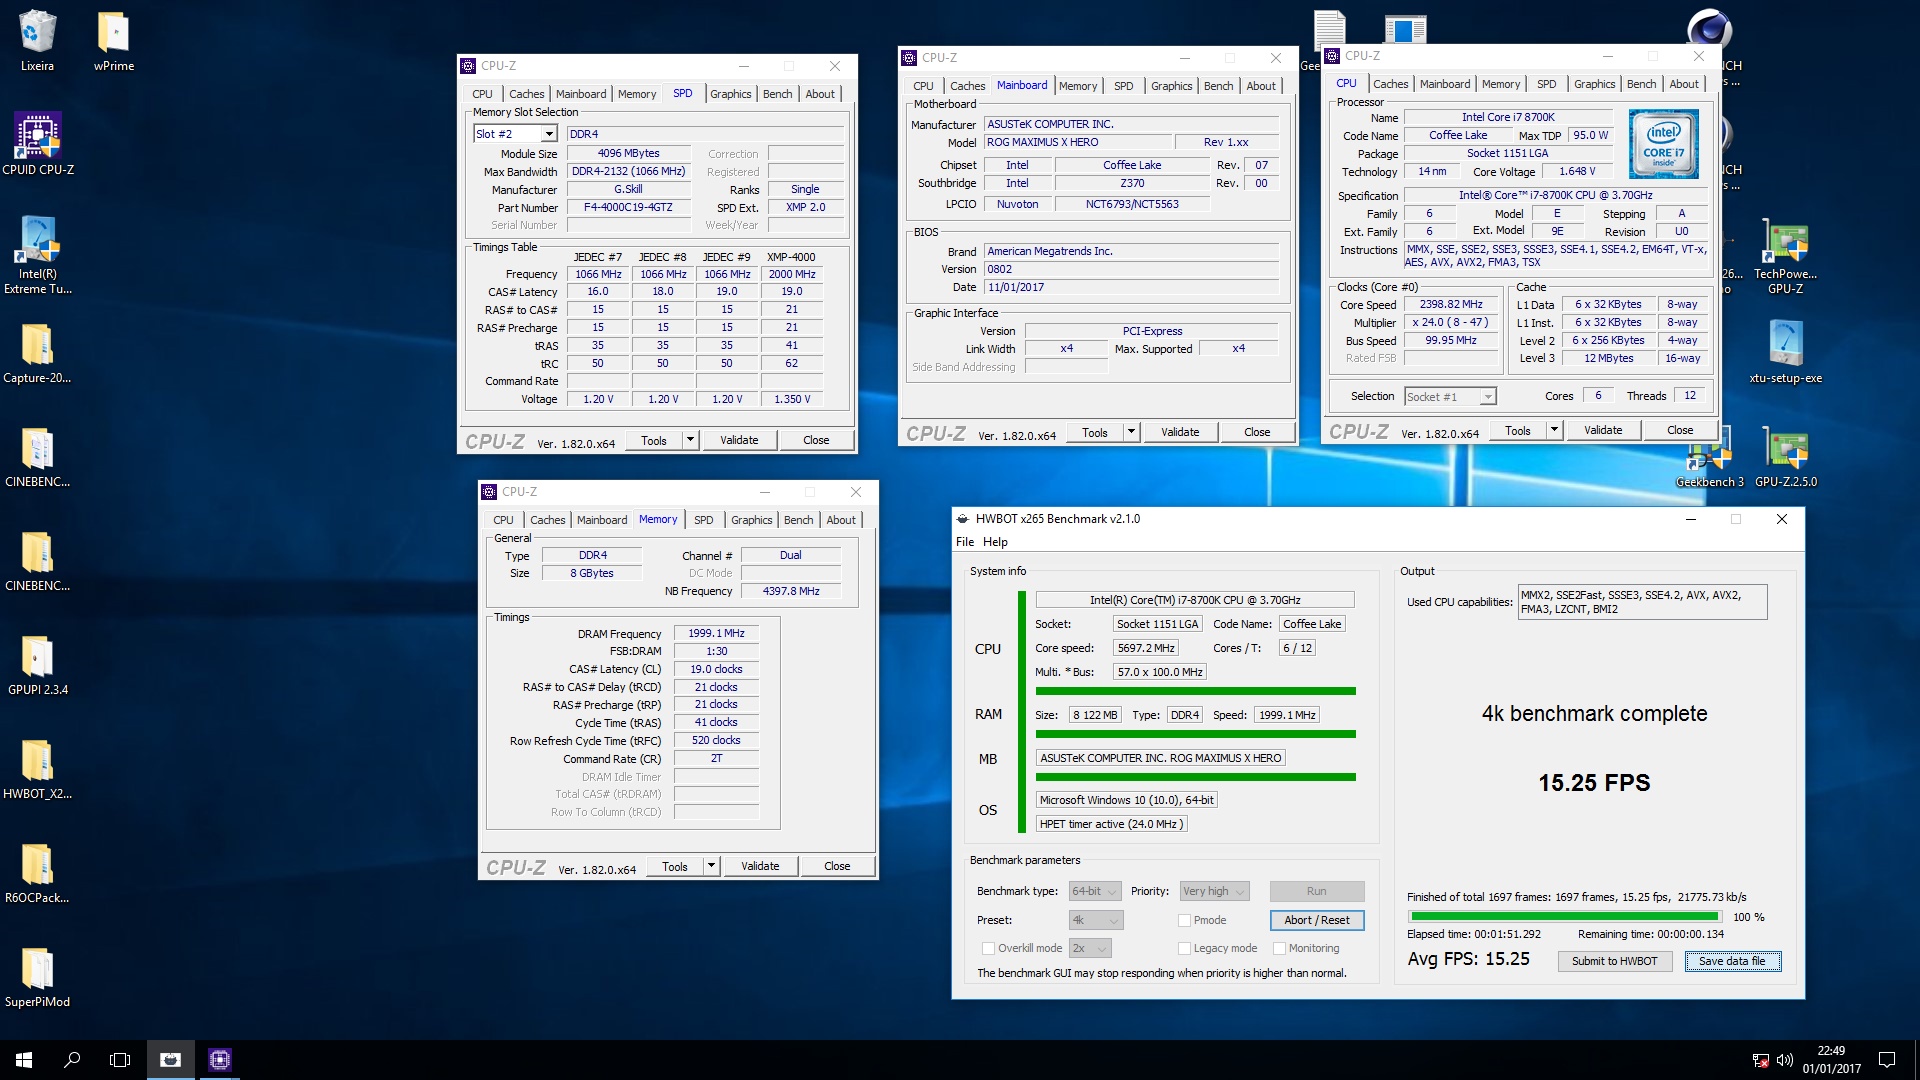Open File menu in HWBOT x265
The image size is (1920, 1080).
[965, 542]
